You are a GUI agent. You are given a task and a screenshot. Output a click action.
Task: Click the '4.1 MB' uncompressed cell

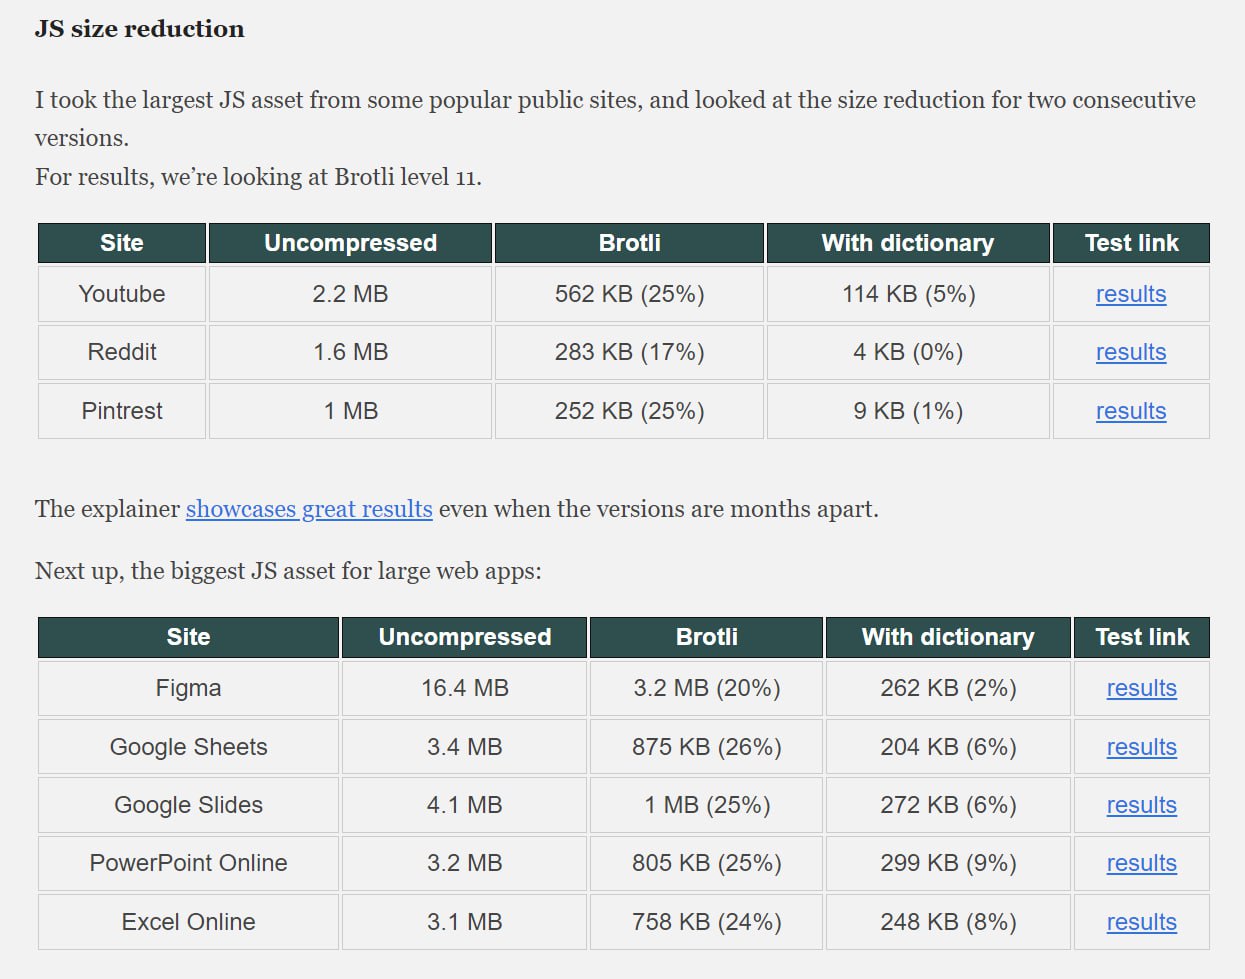(x=465, y=805)
